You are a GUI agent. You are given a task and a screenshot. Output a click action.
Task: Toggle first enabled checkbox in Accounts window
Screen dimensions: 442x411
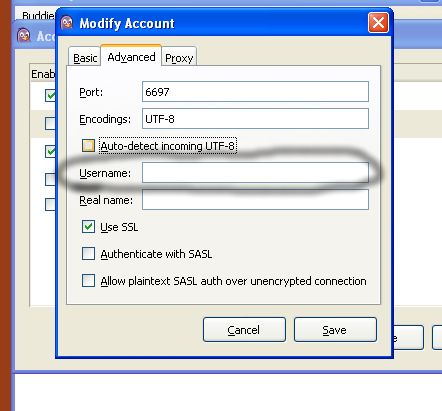pos(50,95)
